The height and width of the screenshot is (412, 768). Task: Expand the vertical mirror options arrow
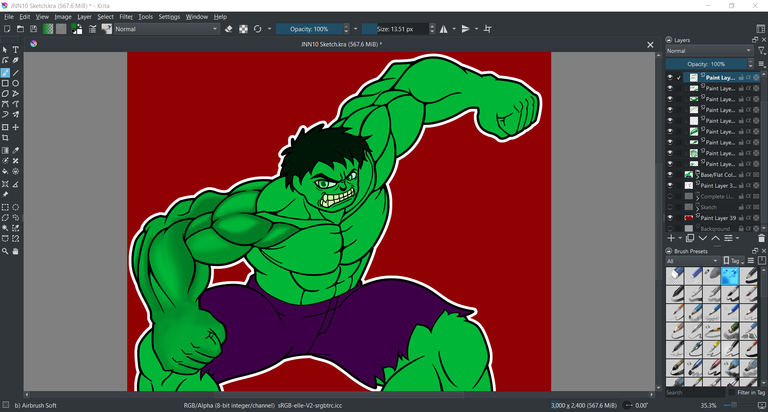[x=476, y=29]
